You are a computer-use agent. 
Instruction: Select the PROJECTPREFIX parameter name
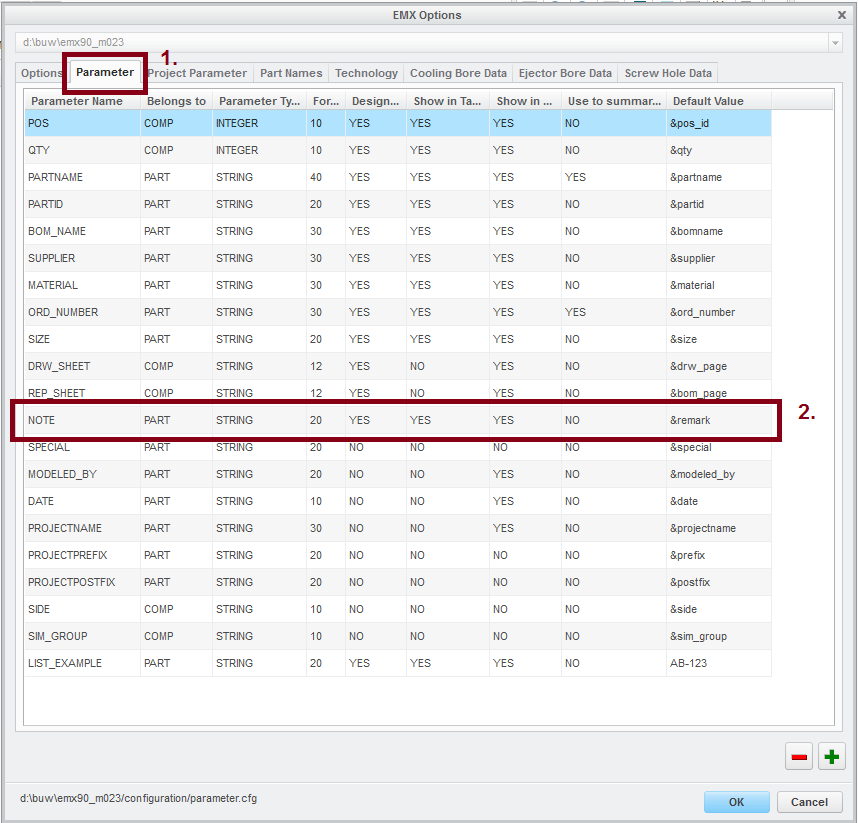coord(68,555)
